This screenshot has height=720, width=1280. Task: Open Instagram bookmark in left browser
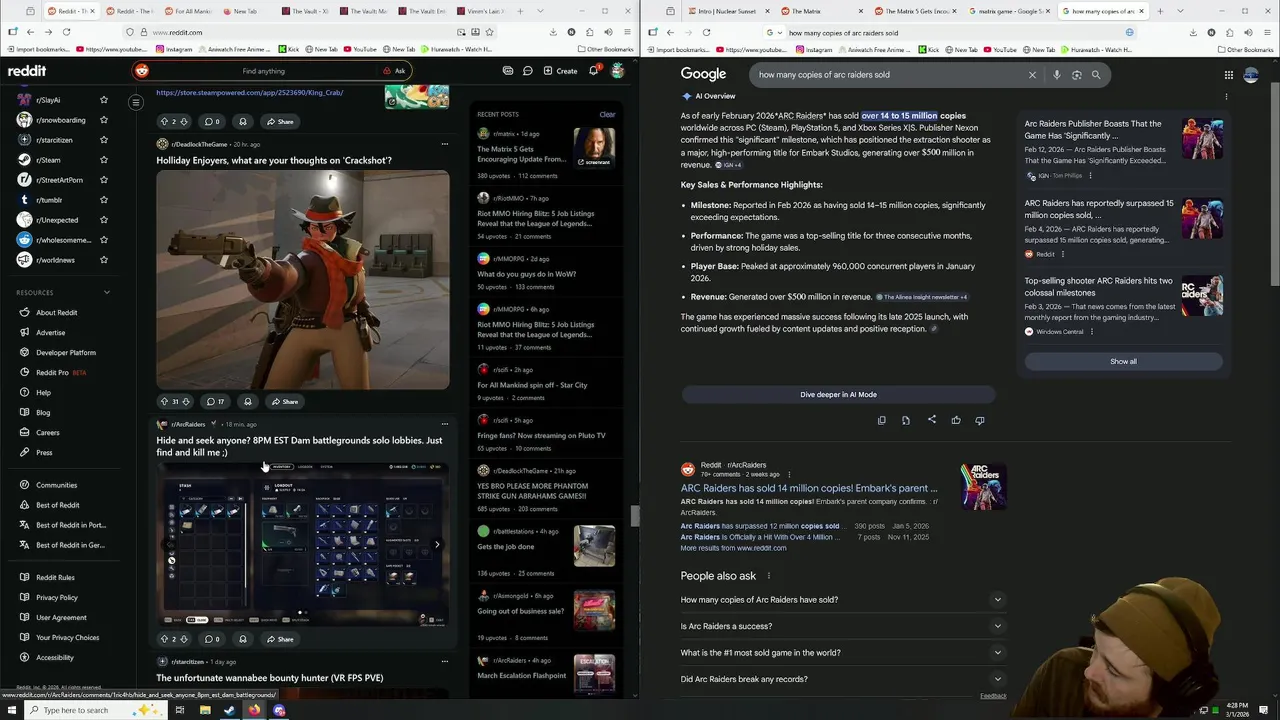[x=174, y=49]
